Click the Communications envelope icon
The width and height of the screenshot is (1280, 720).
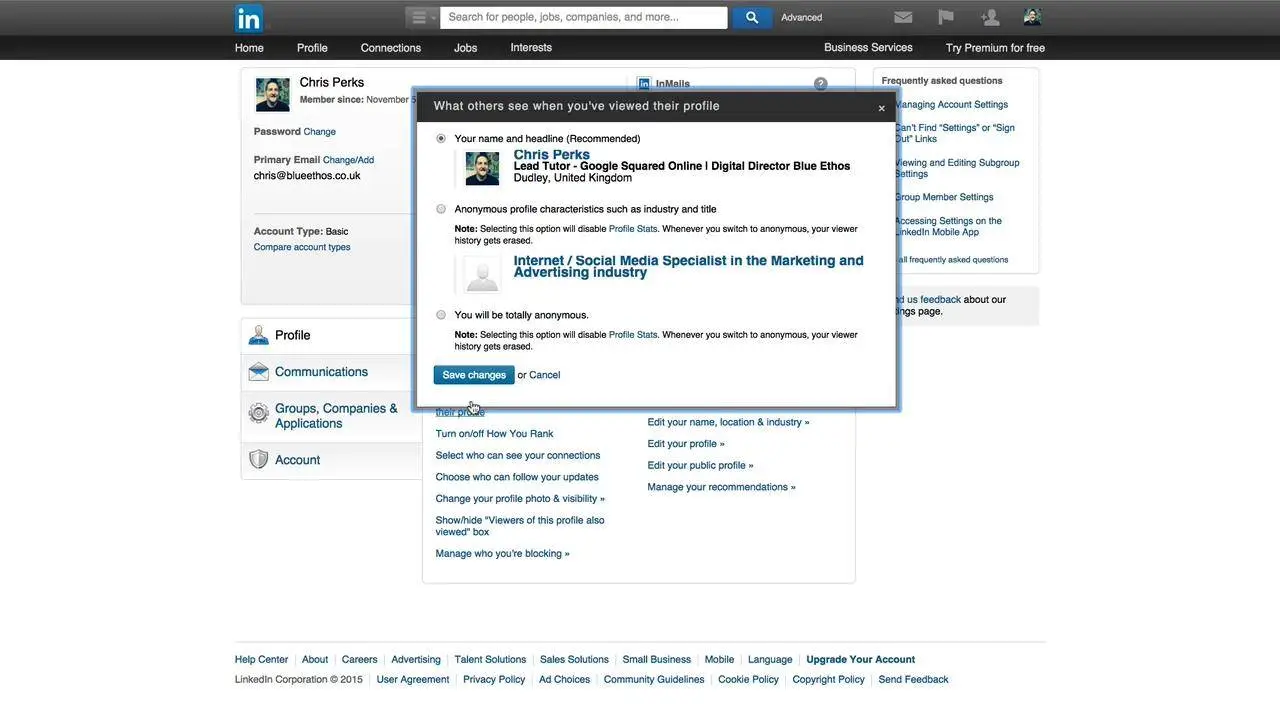tap(259, 372)
